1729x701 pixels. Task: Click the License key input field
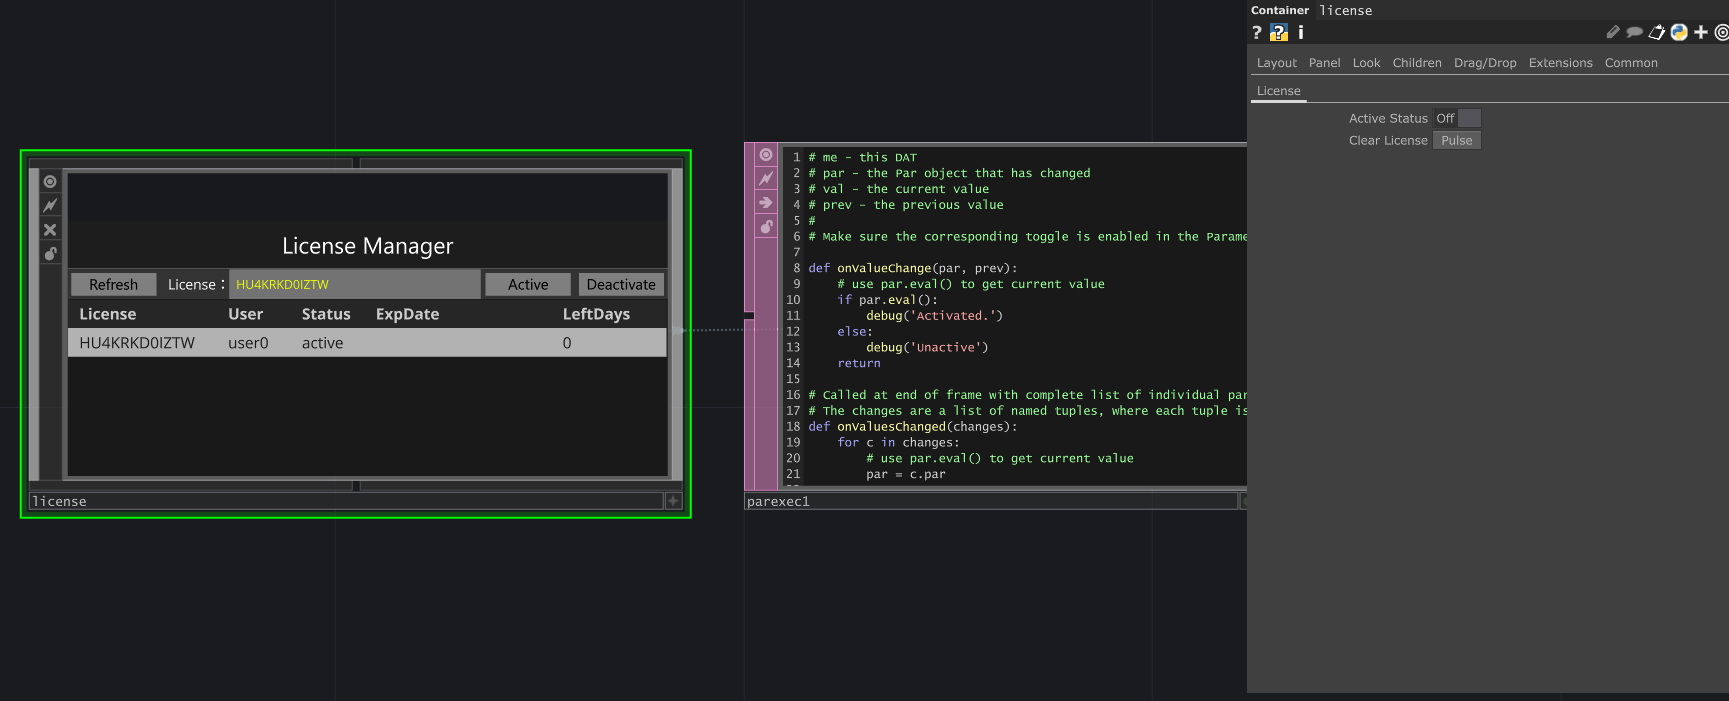(354, 285)
